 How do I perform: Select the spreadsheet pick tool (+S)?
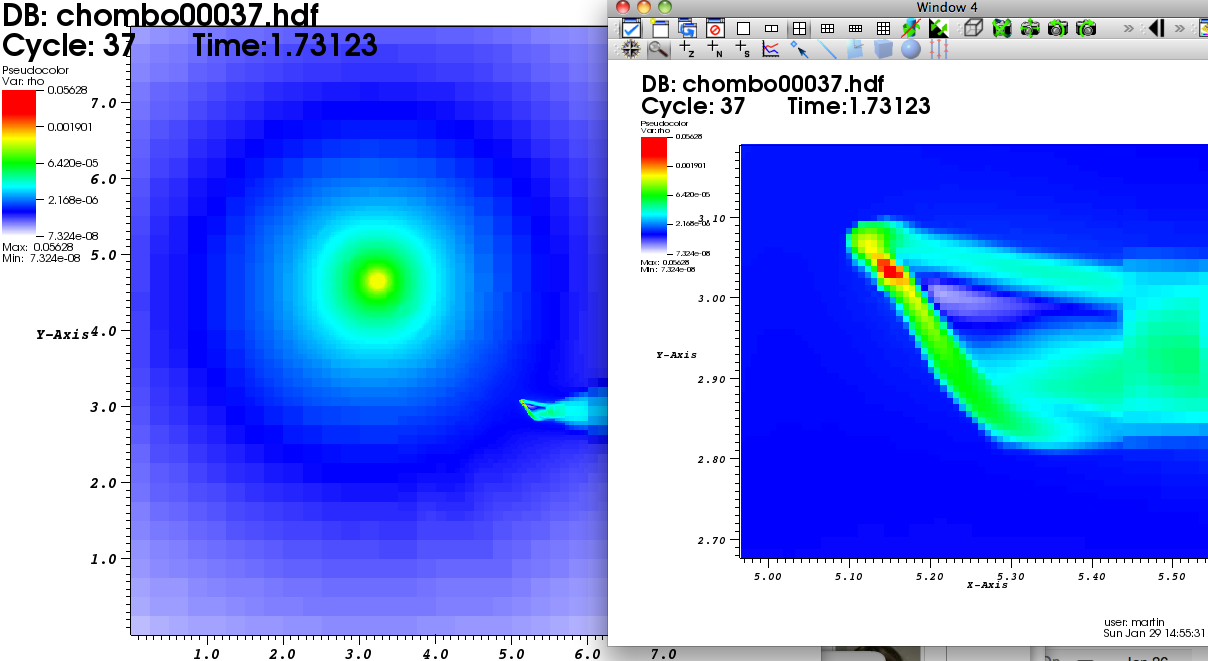(743, 48)
